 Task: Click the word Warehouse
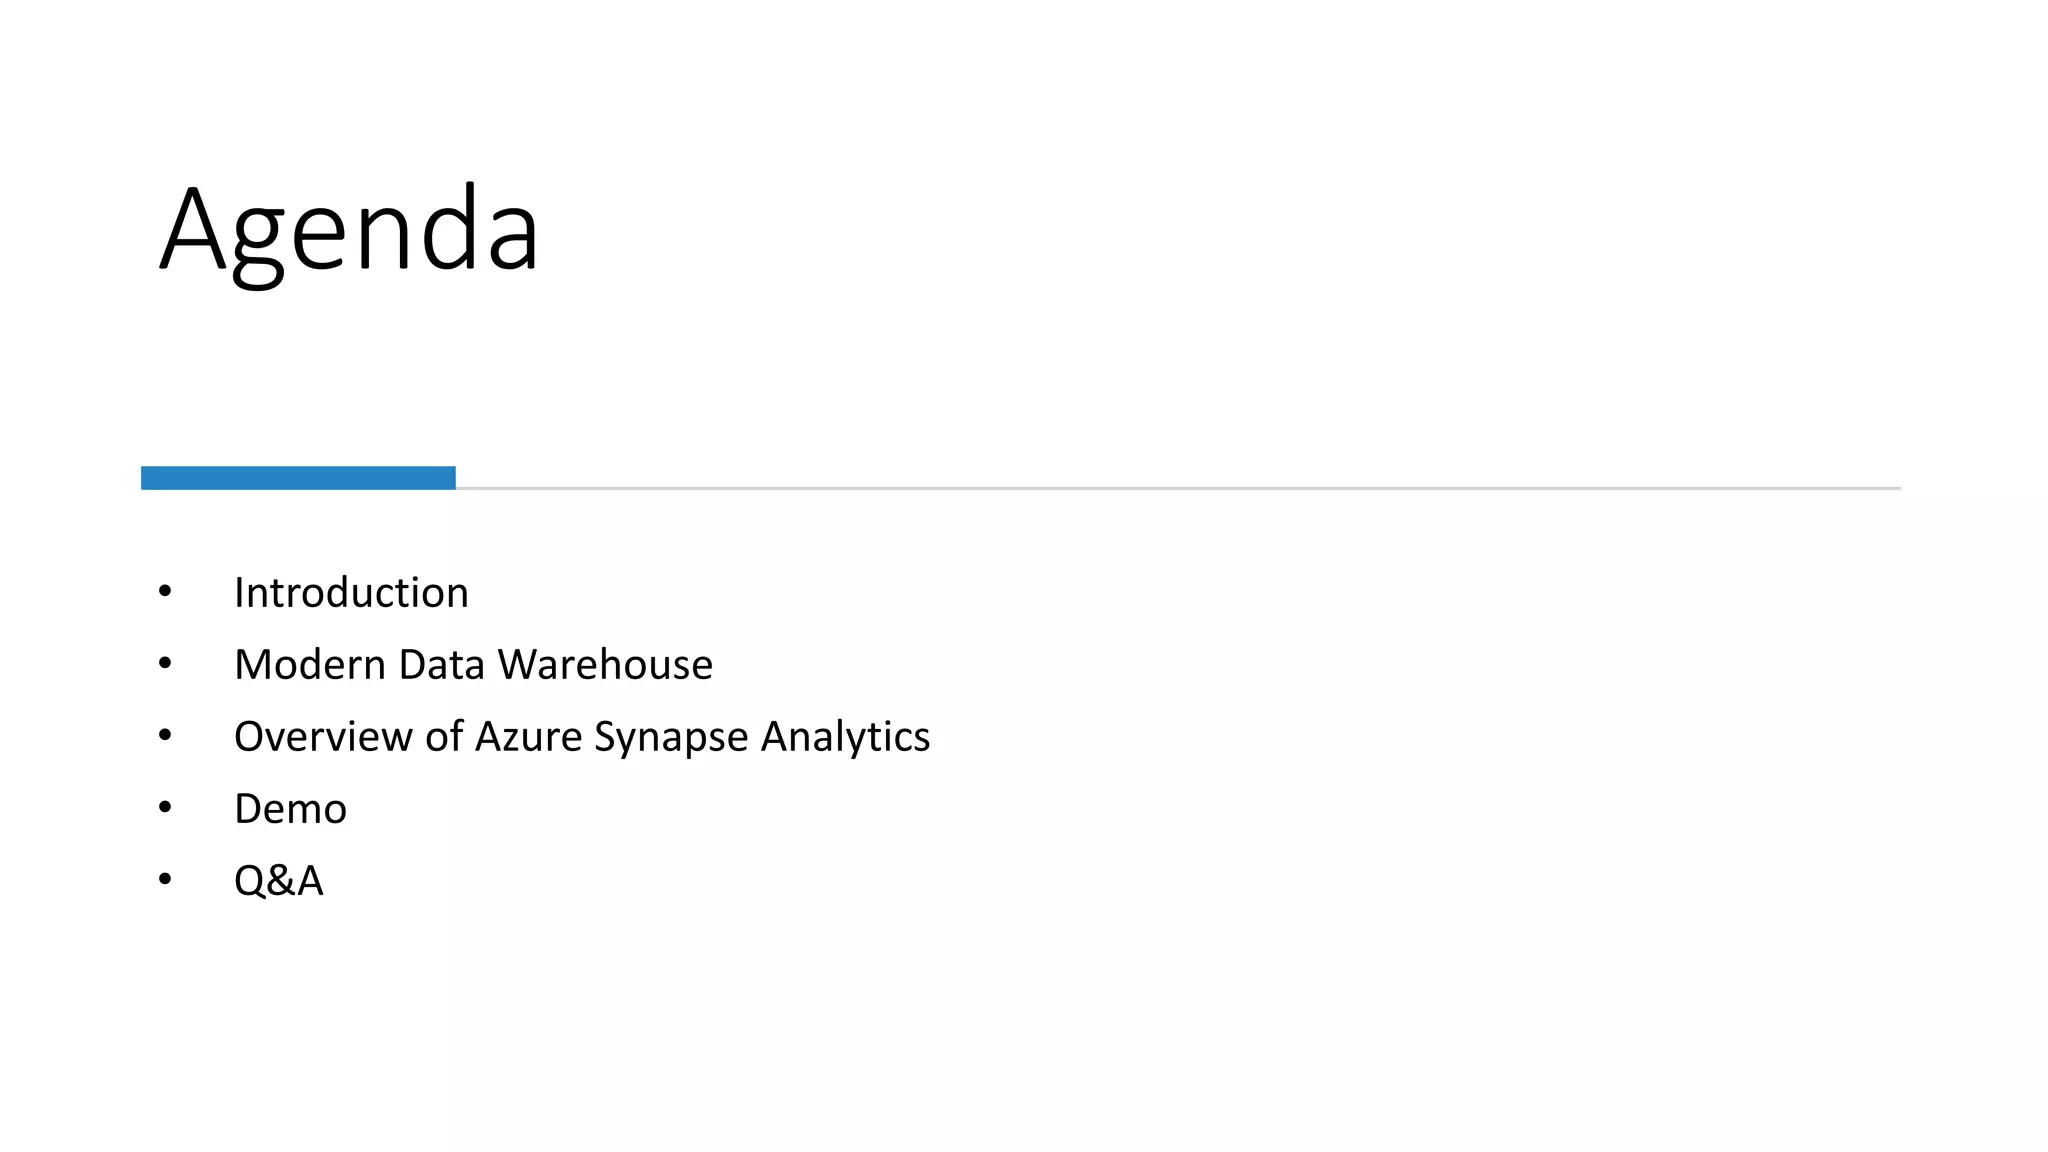[605, 665]
